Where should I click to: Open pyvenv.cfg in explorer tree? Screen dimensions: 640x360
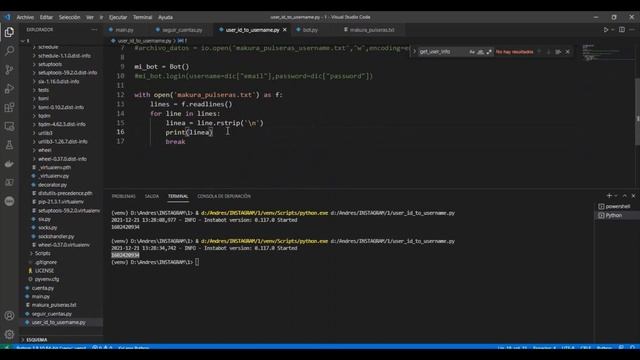click(47, 279)
